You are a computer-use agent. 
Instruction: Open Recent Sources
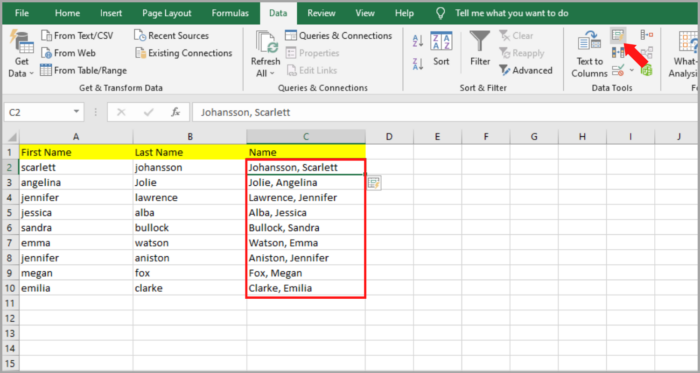(x=171, y=36)
